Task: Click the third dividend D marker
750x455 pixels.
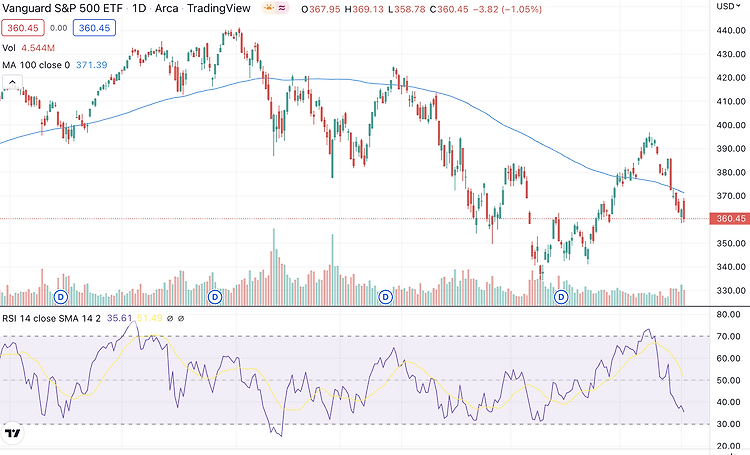Action: 385,297
